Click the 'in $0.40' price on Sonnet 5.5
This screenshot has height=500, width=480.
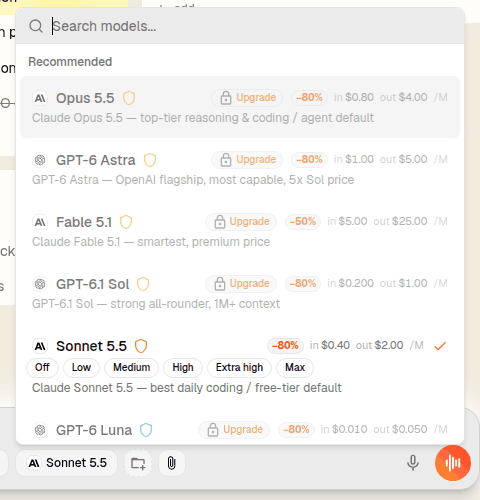(x=330, y=345)
